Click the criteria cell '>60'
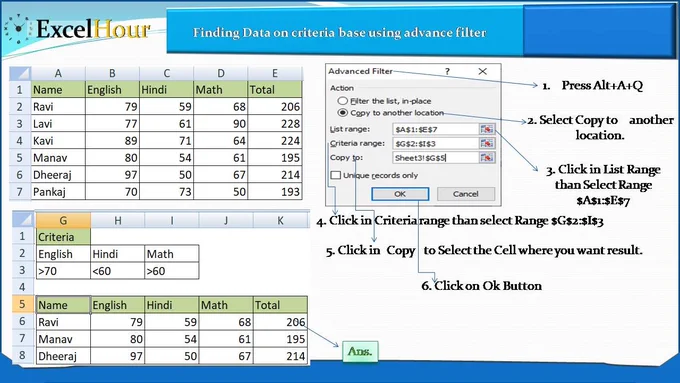The height and width of the screenshot is (383, 680). coord(172,271)
